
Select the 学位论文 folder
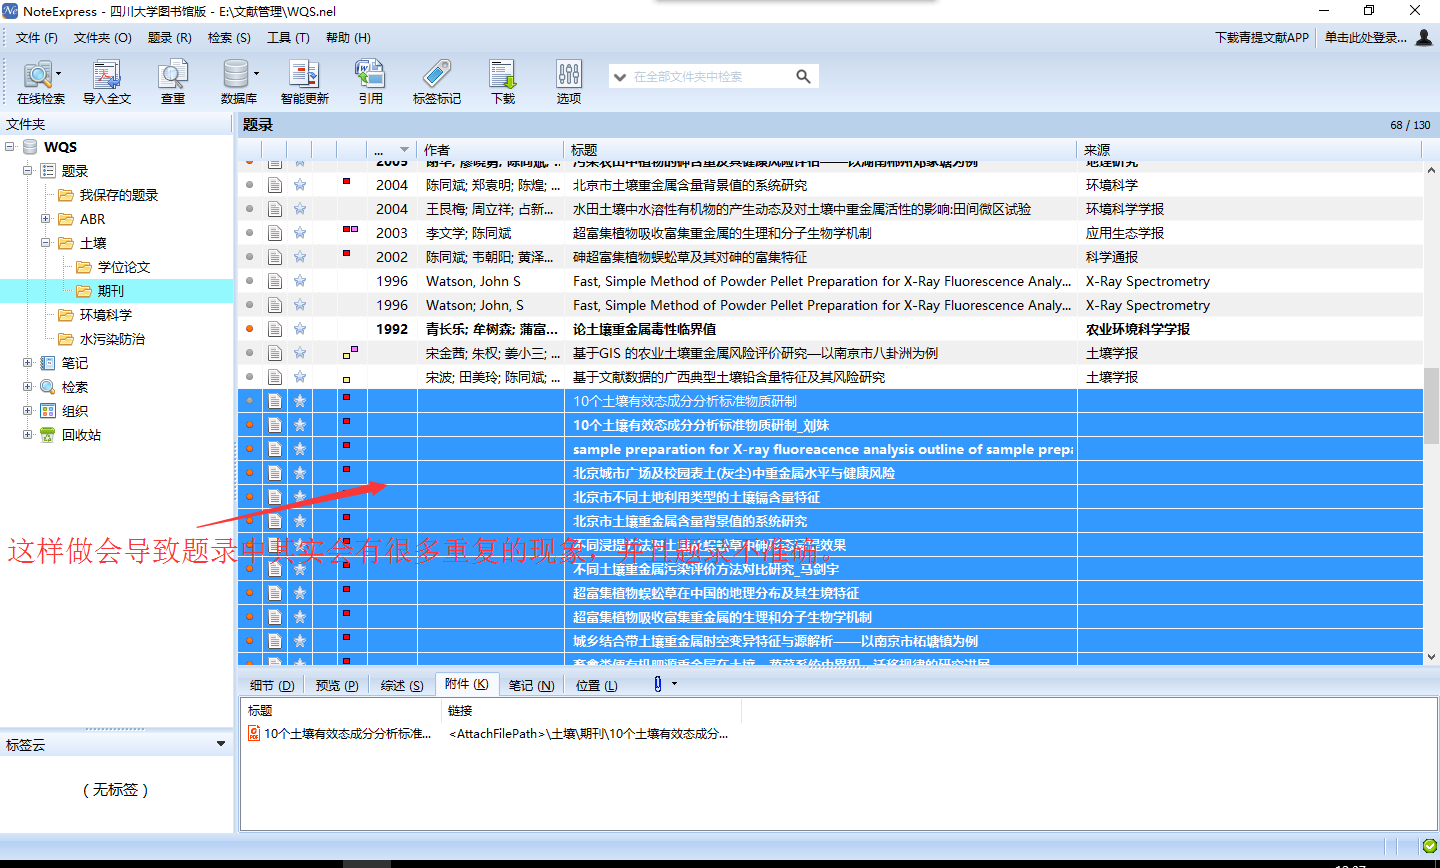[x=124, y=267]
